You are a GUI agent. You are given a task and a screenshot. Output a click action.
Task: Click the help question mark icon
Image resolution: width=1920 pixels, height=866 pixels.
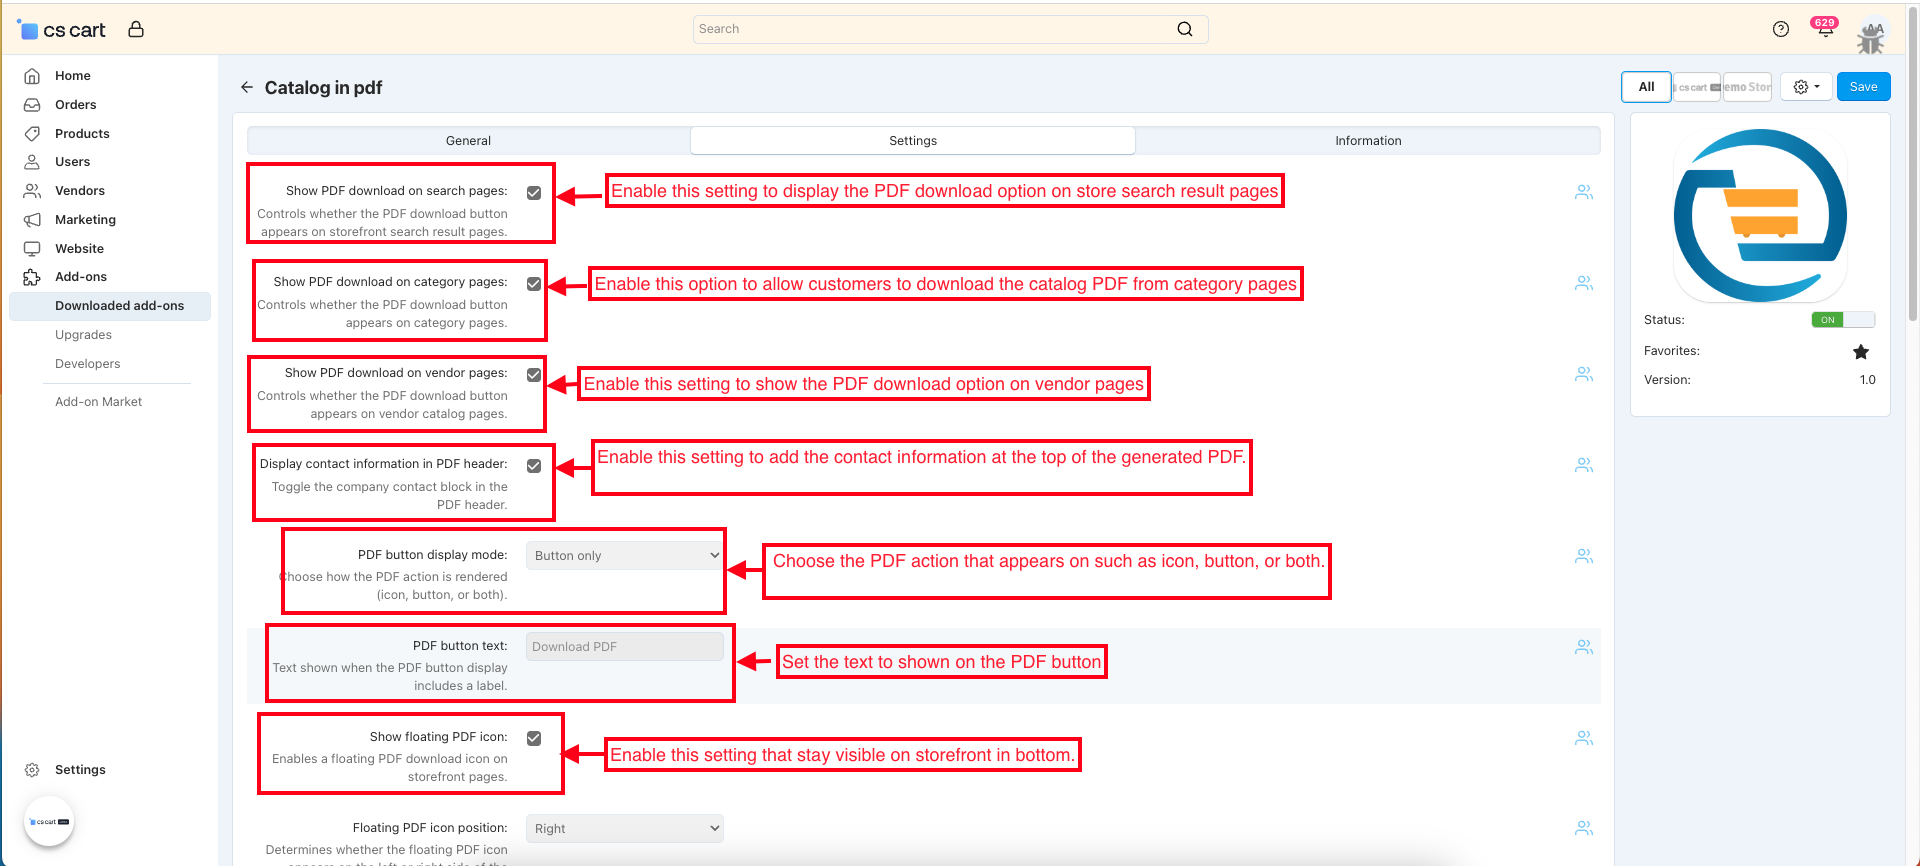[1781, 29]
